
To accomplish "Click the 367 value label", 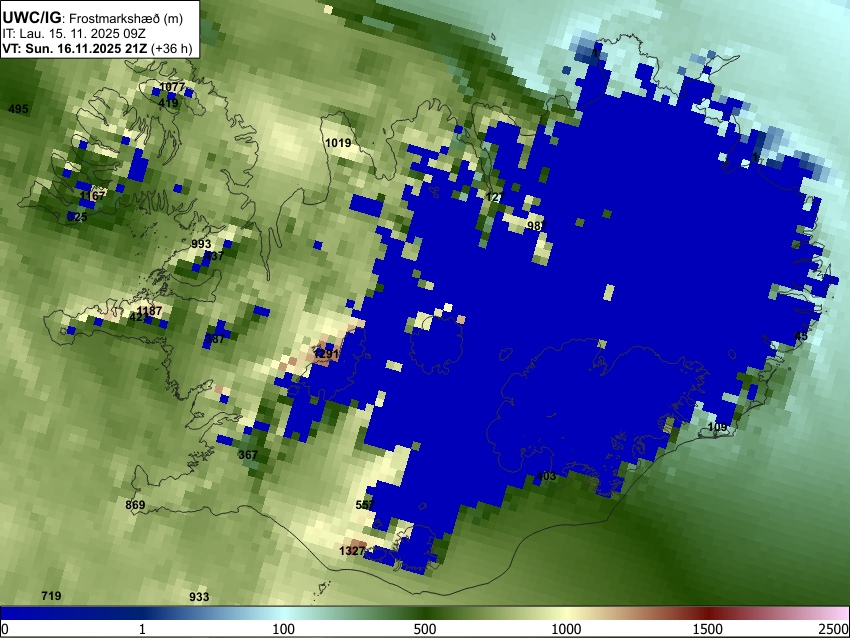I will 248,455.
